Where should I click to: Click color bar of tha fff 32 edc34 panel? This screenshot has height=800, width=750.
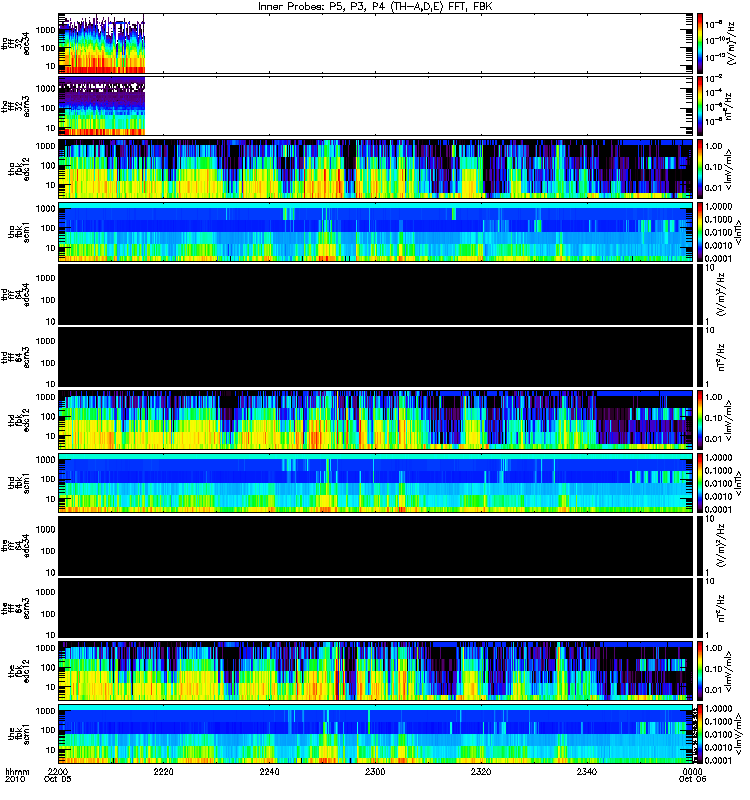click(x=700, y=44)
